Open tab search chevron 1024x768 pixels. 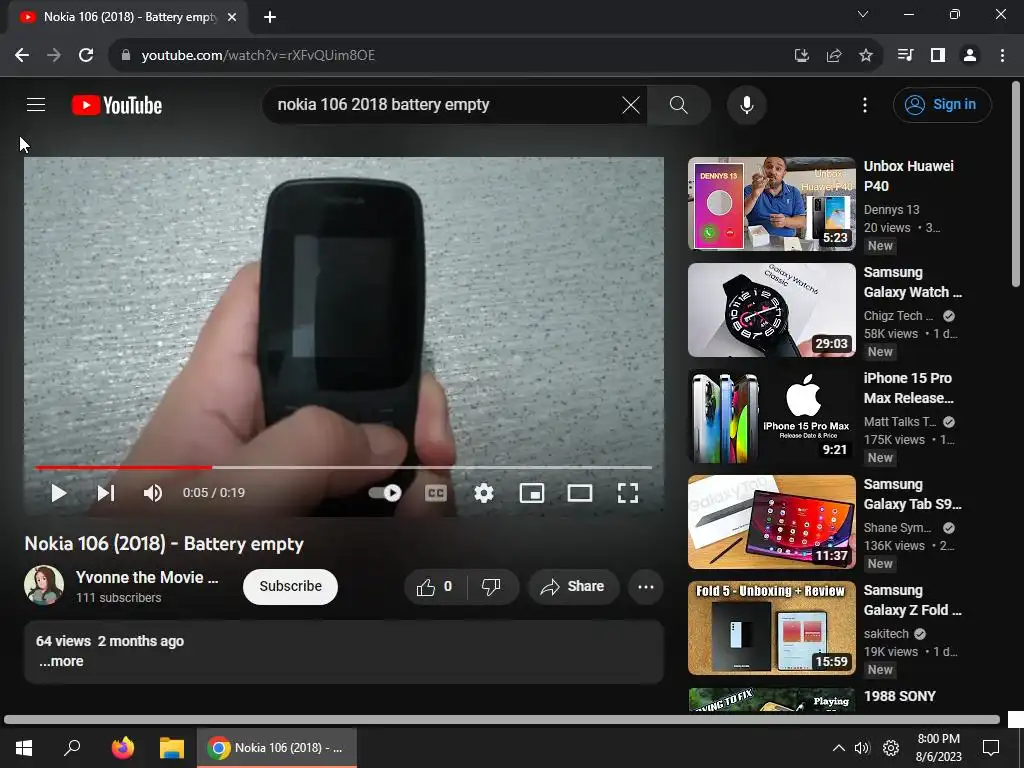pyautogui.click(x=863, y=14)
